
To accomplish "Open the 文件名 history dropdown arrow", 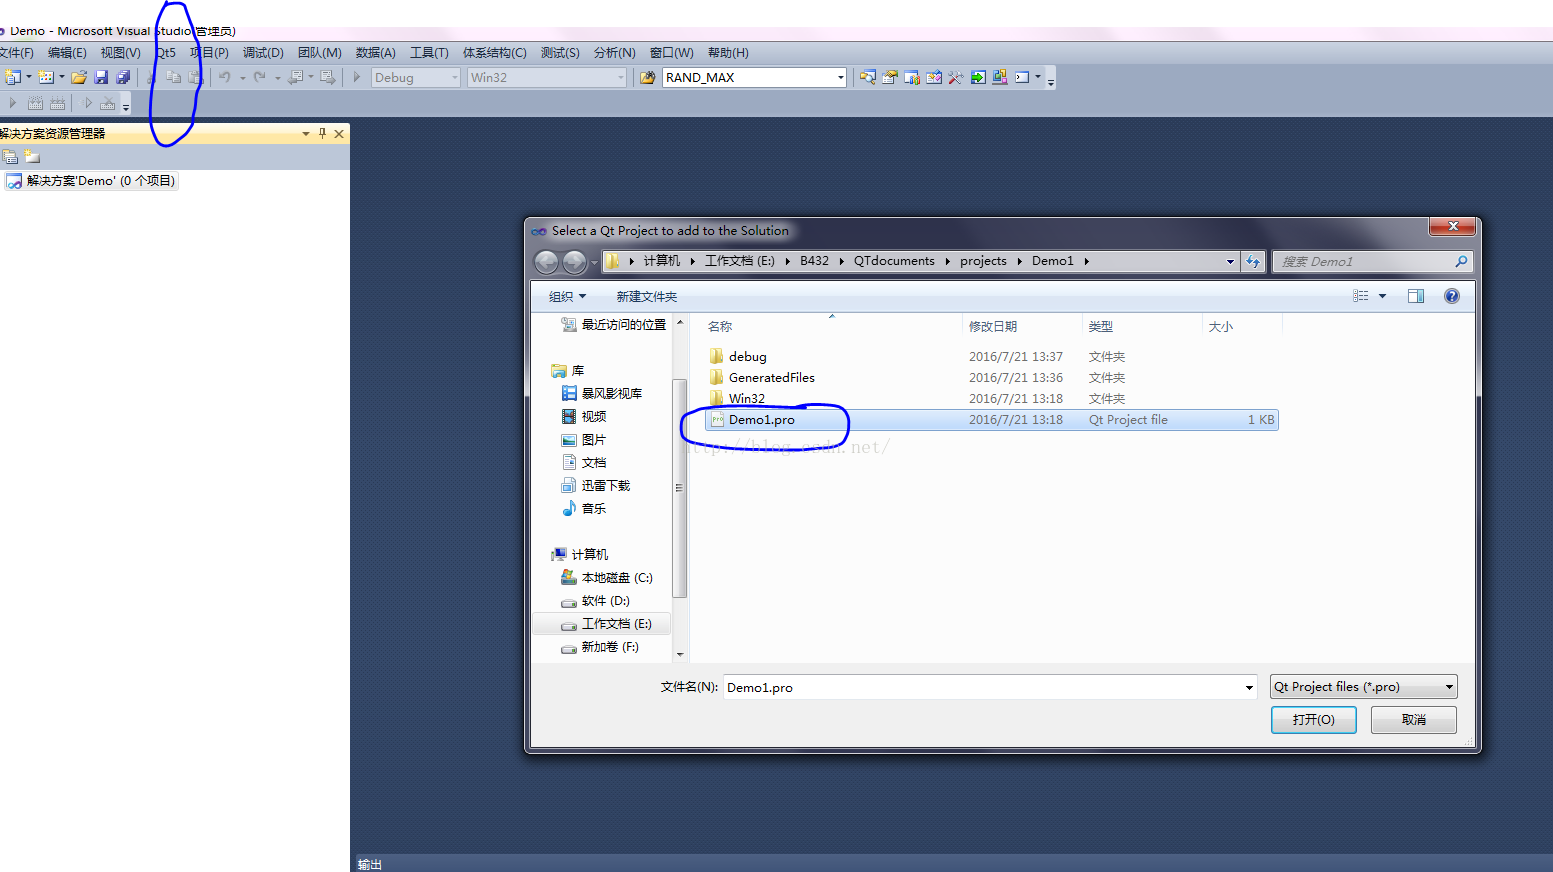I will point(1249,687).
